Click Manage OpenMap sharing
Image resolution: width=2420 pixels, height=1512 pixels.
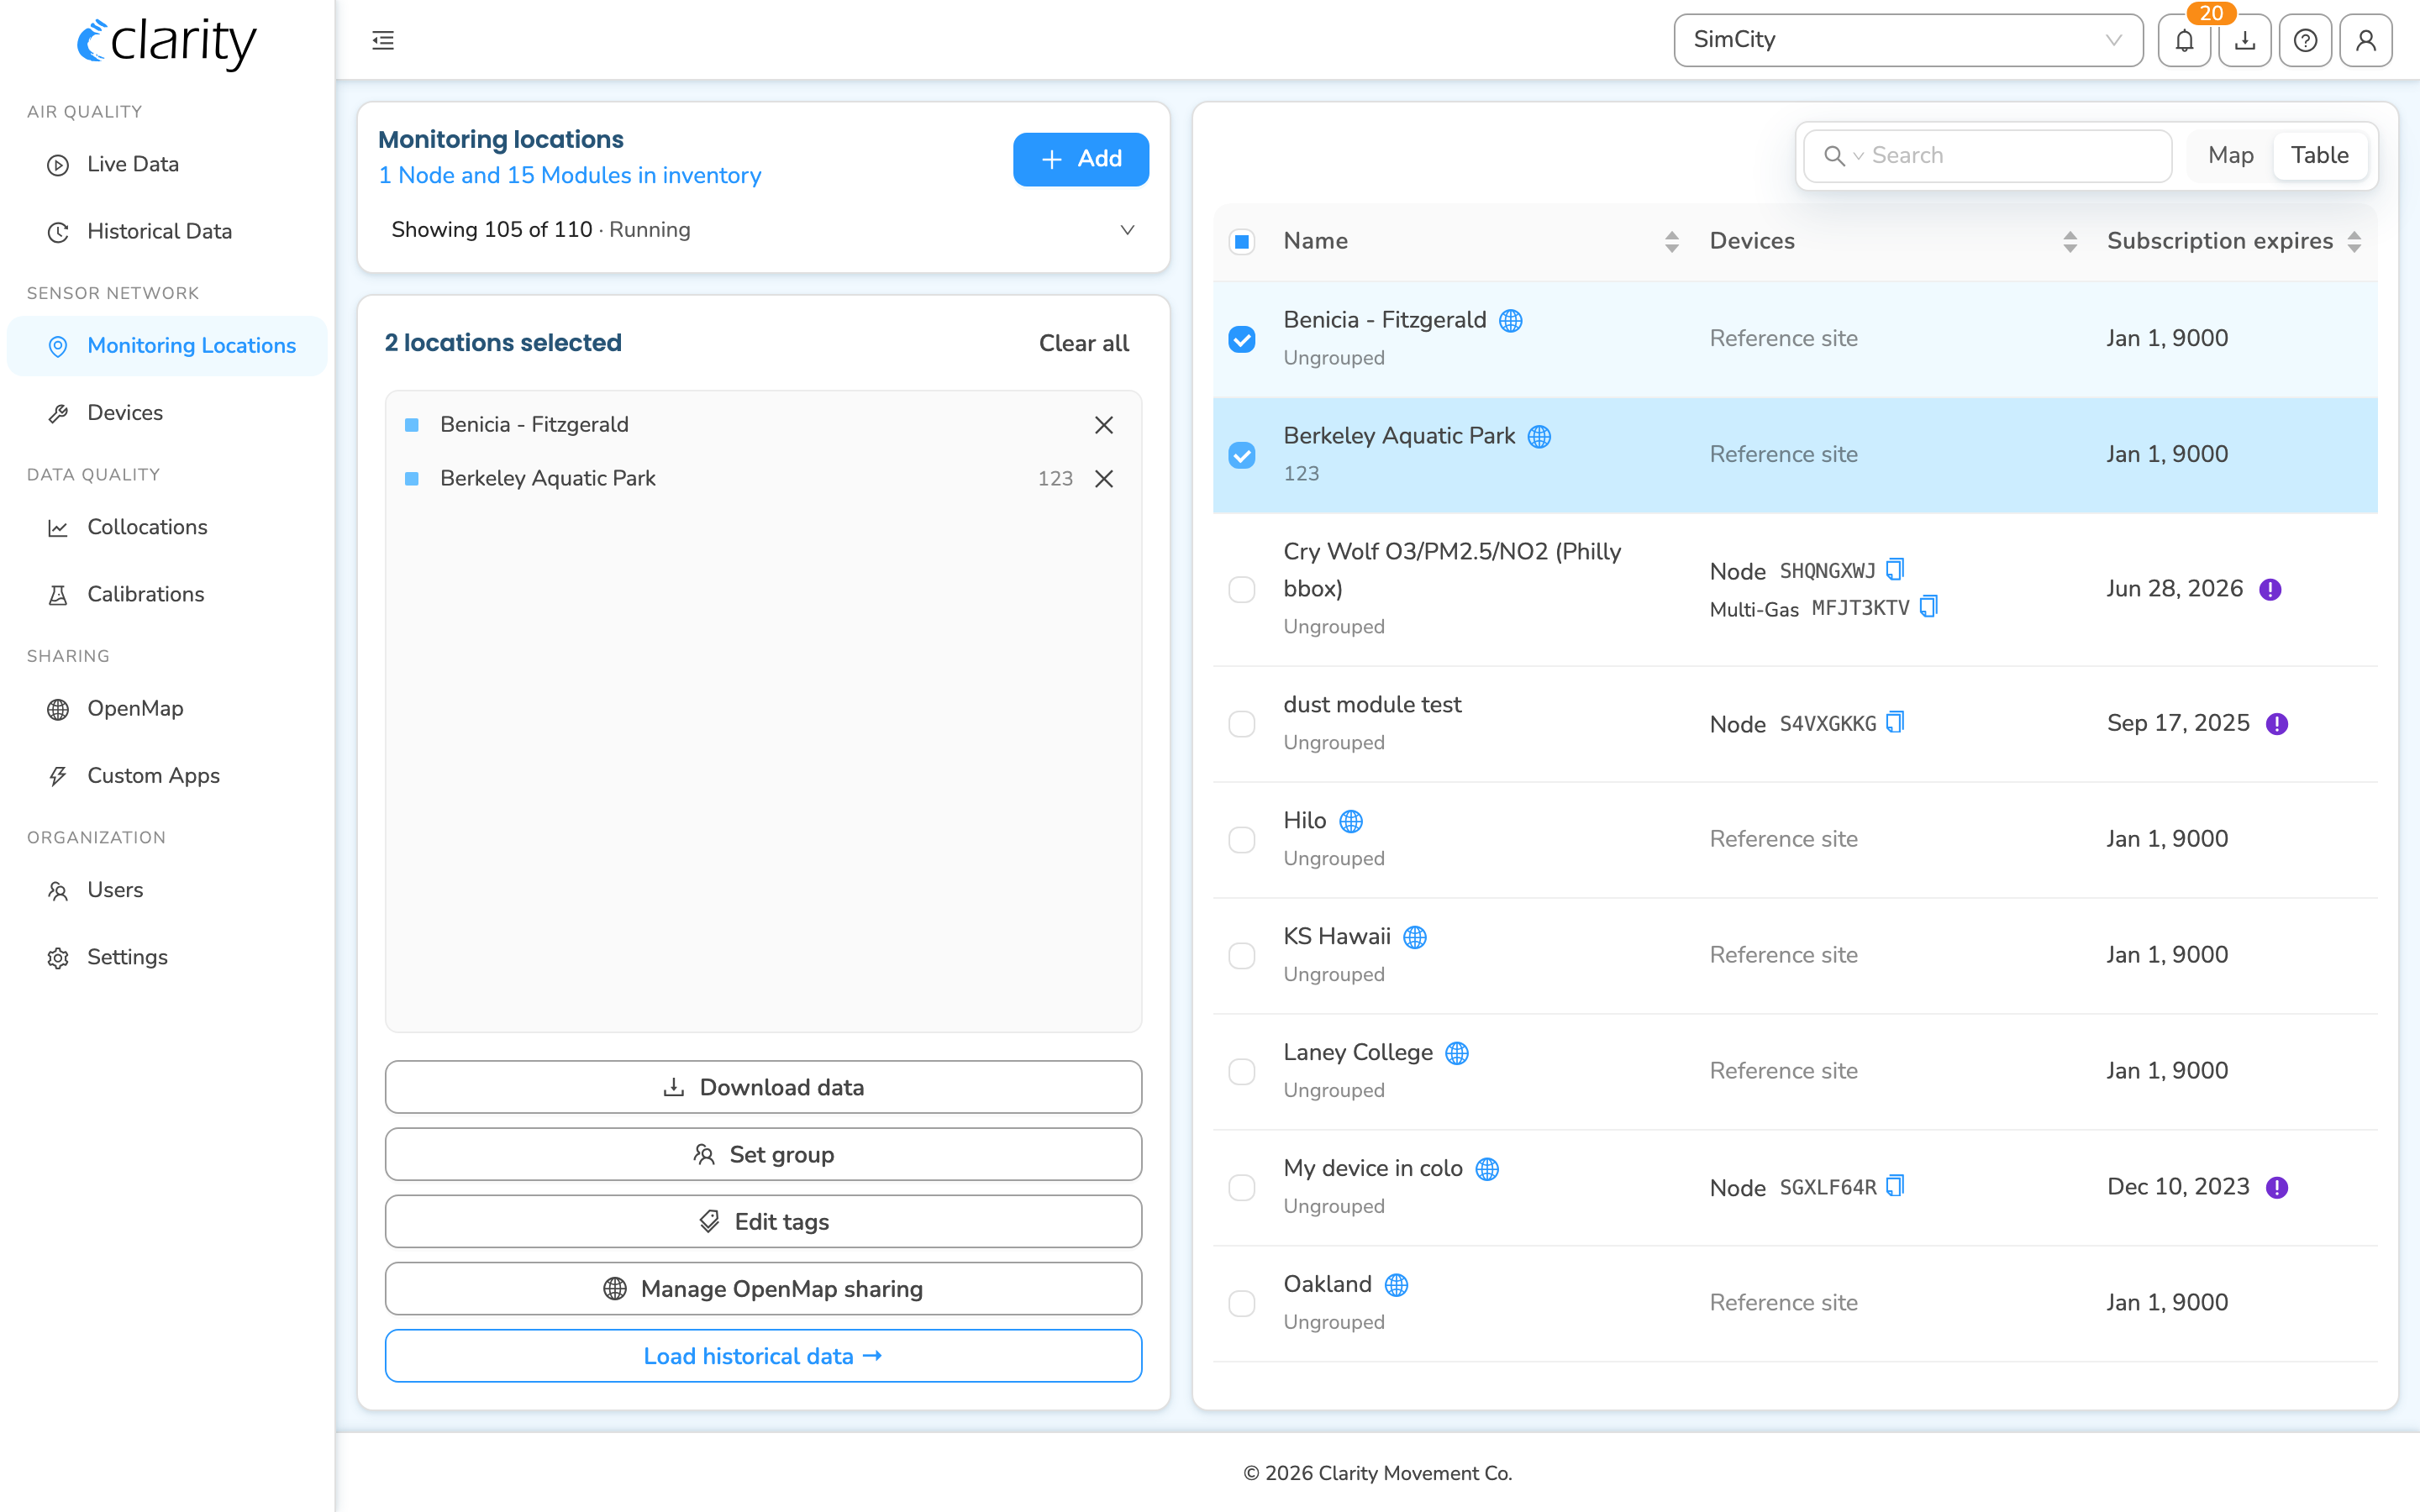coord(763,1288)
